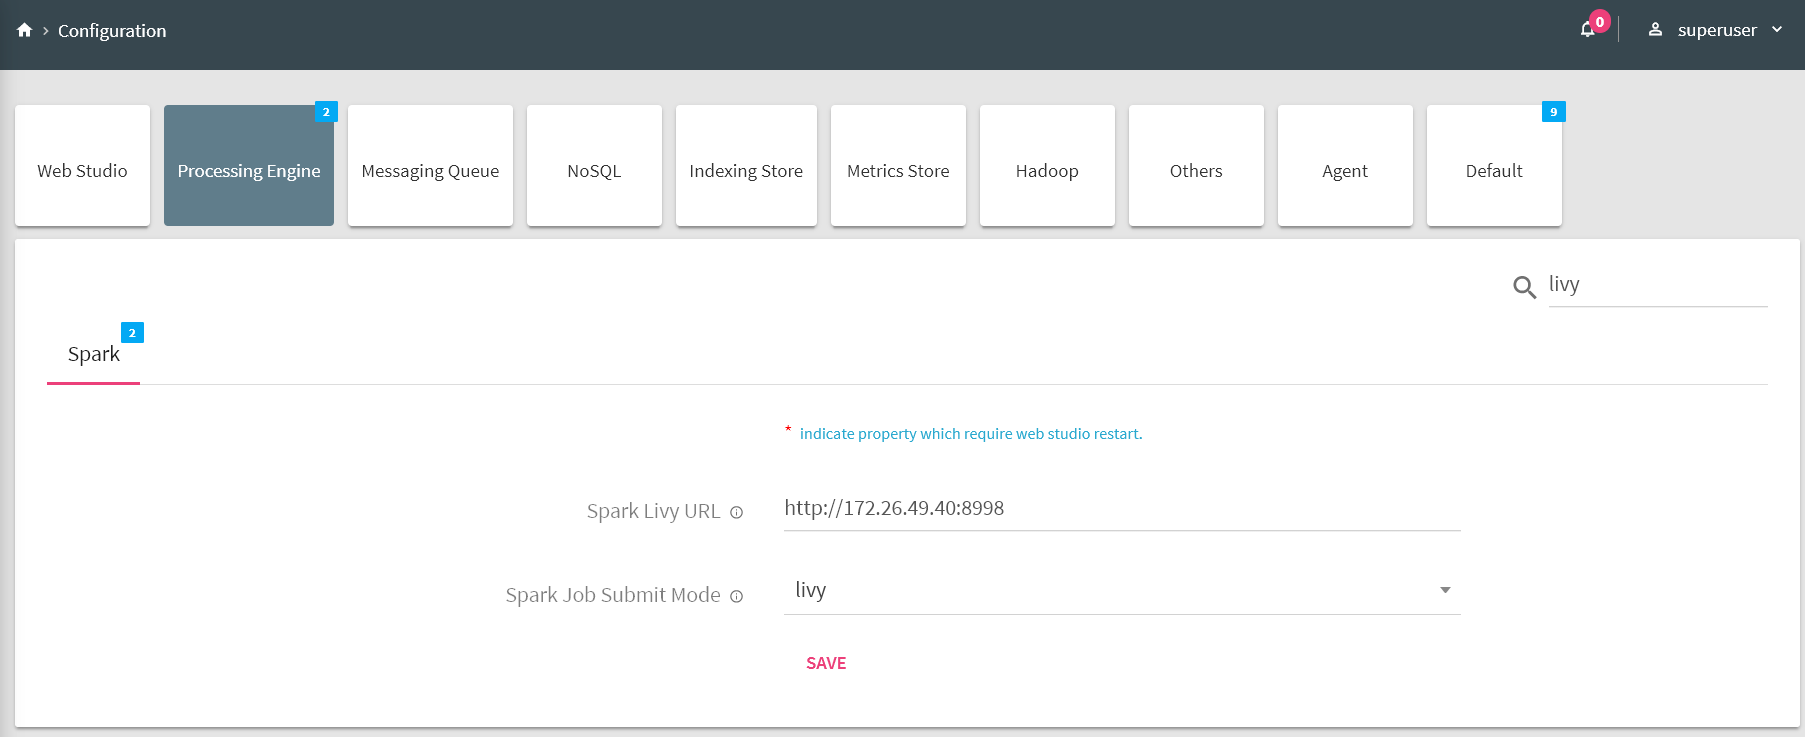Edit the Spark Livy URL field
The height and width of the screenshot is (737, 1805).
(1122, 508)
